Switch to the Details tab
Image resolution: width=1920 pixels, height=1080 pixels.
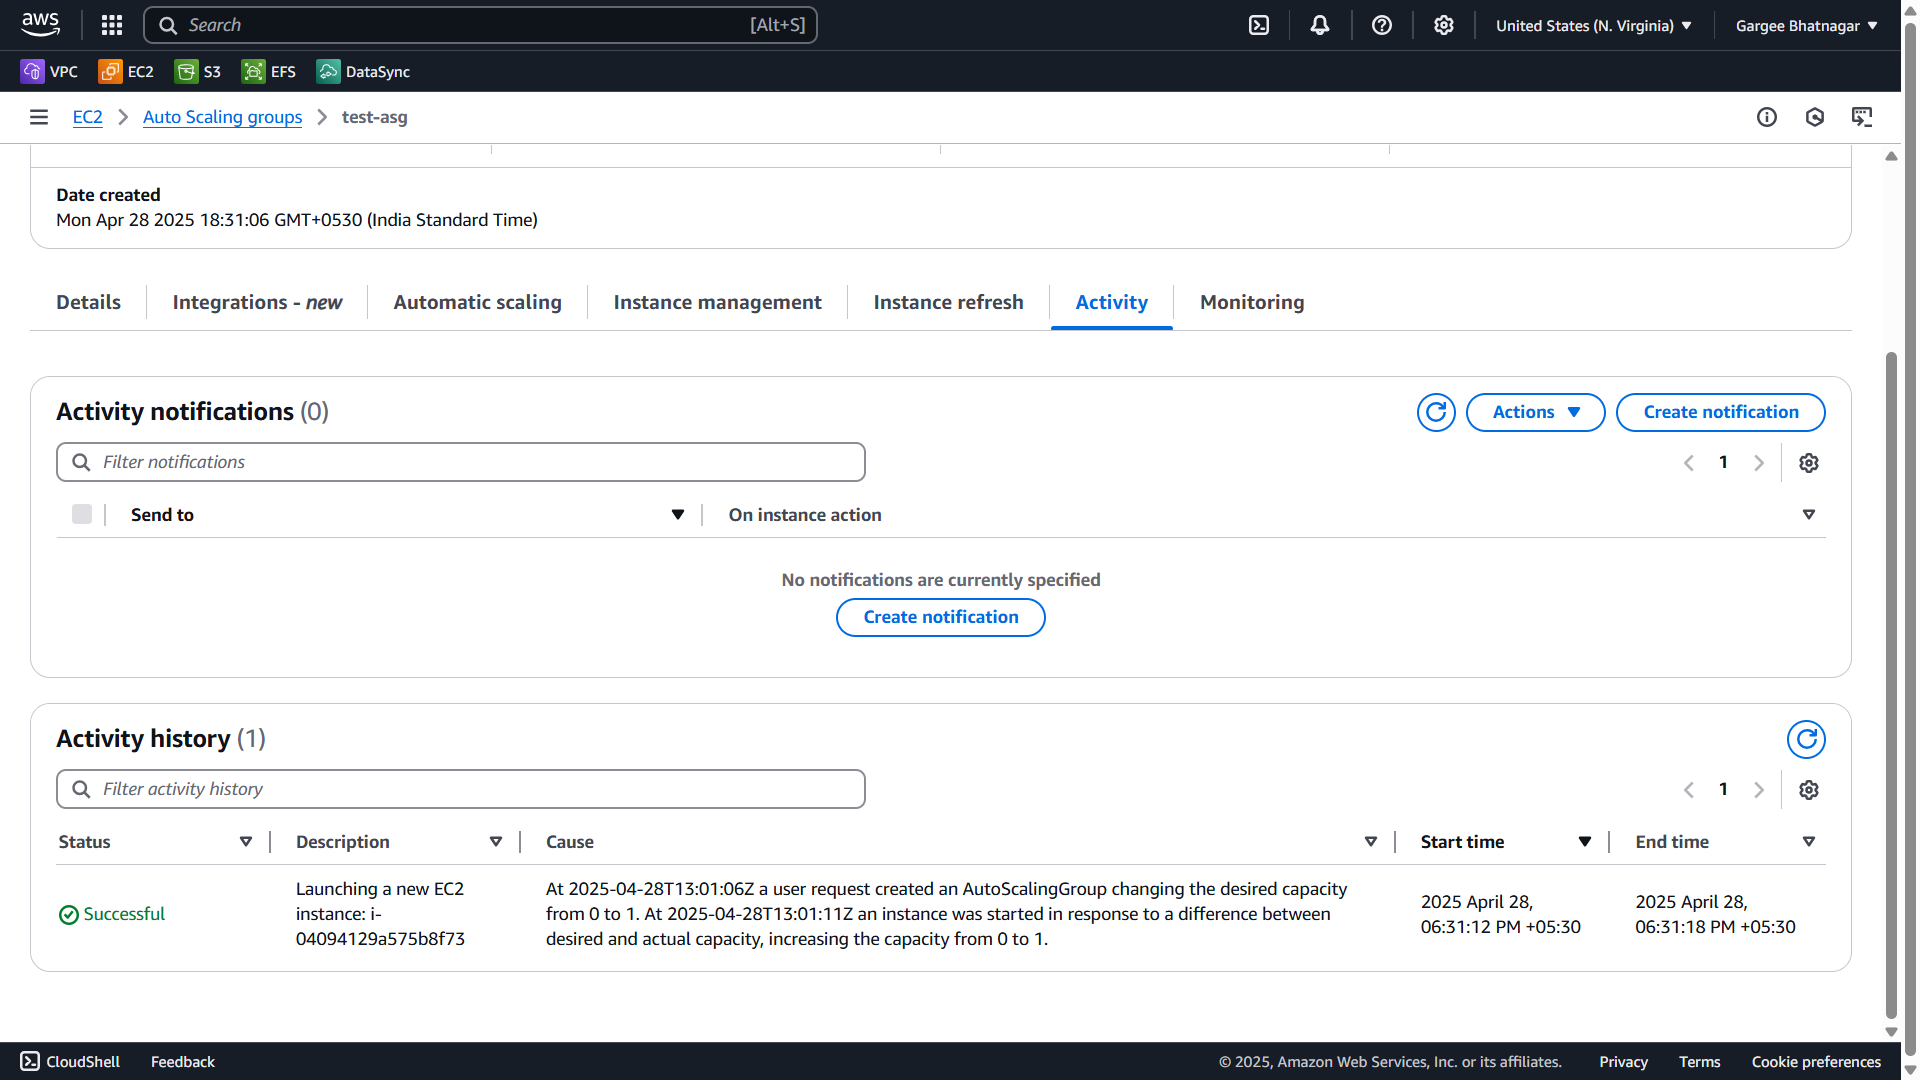click(x=88, y=302)
